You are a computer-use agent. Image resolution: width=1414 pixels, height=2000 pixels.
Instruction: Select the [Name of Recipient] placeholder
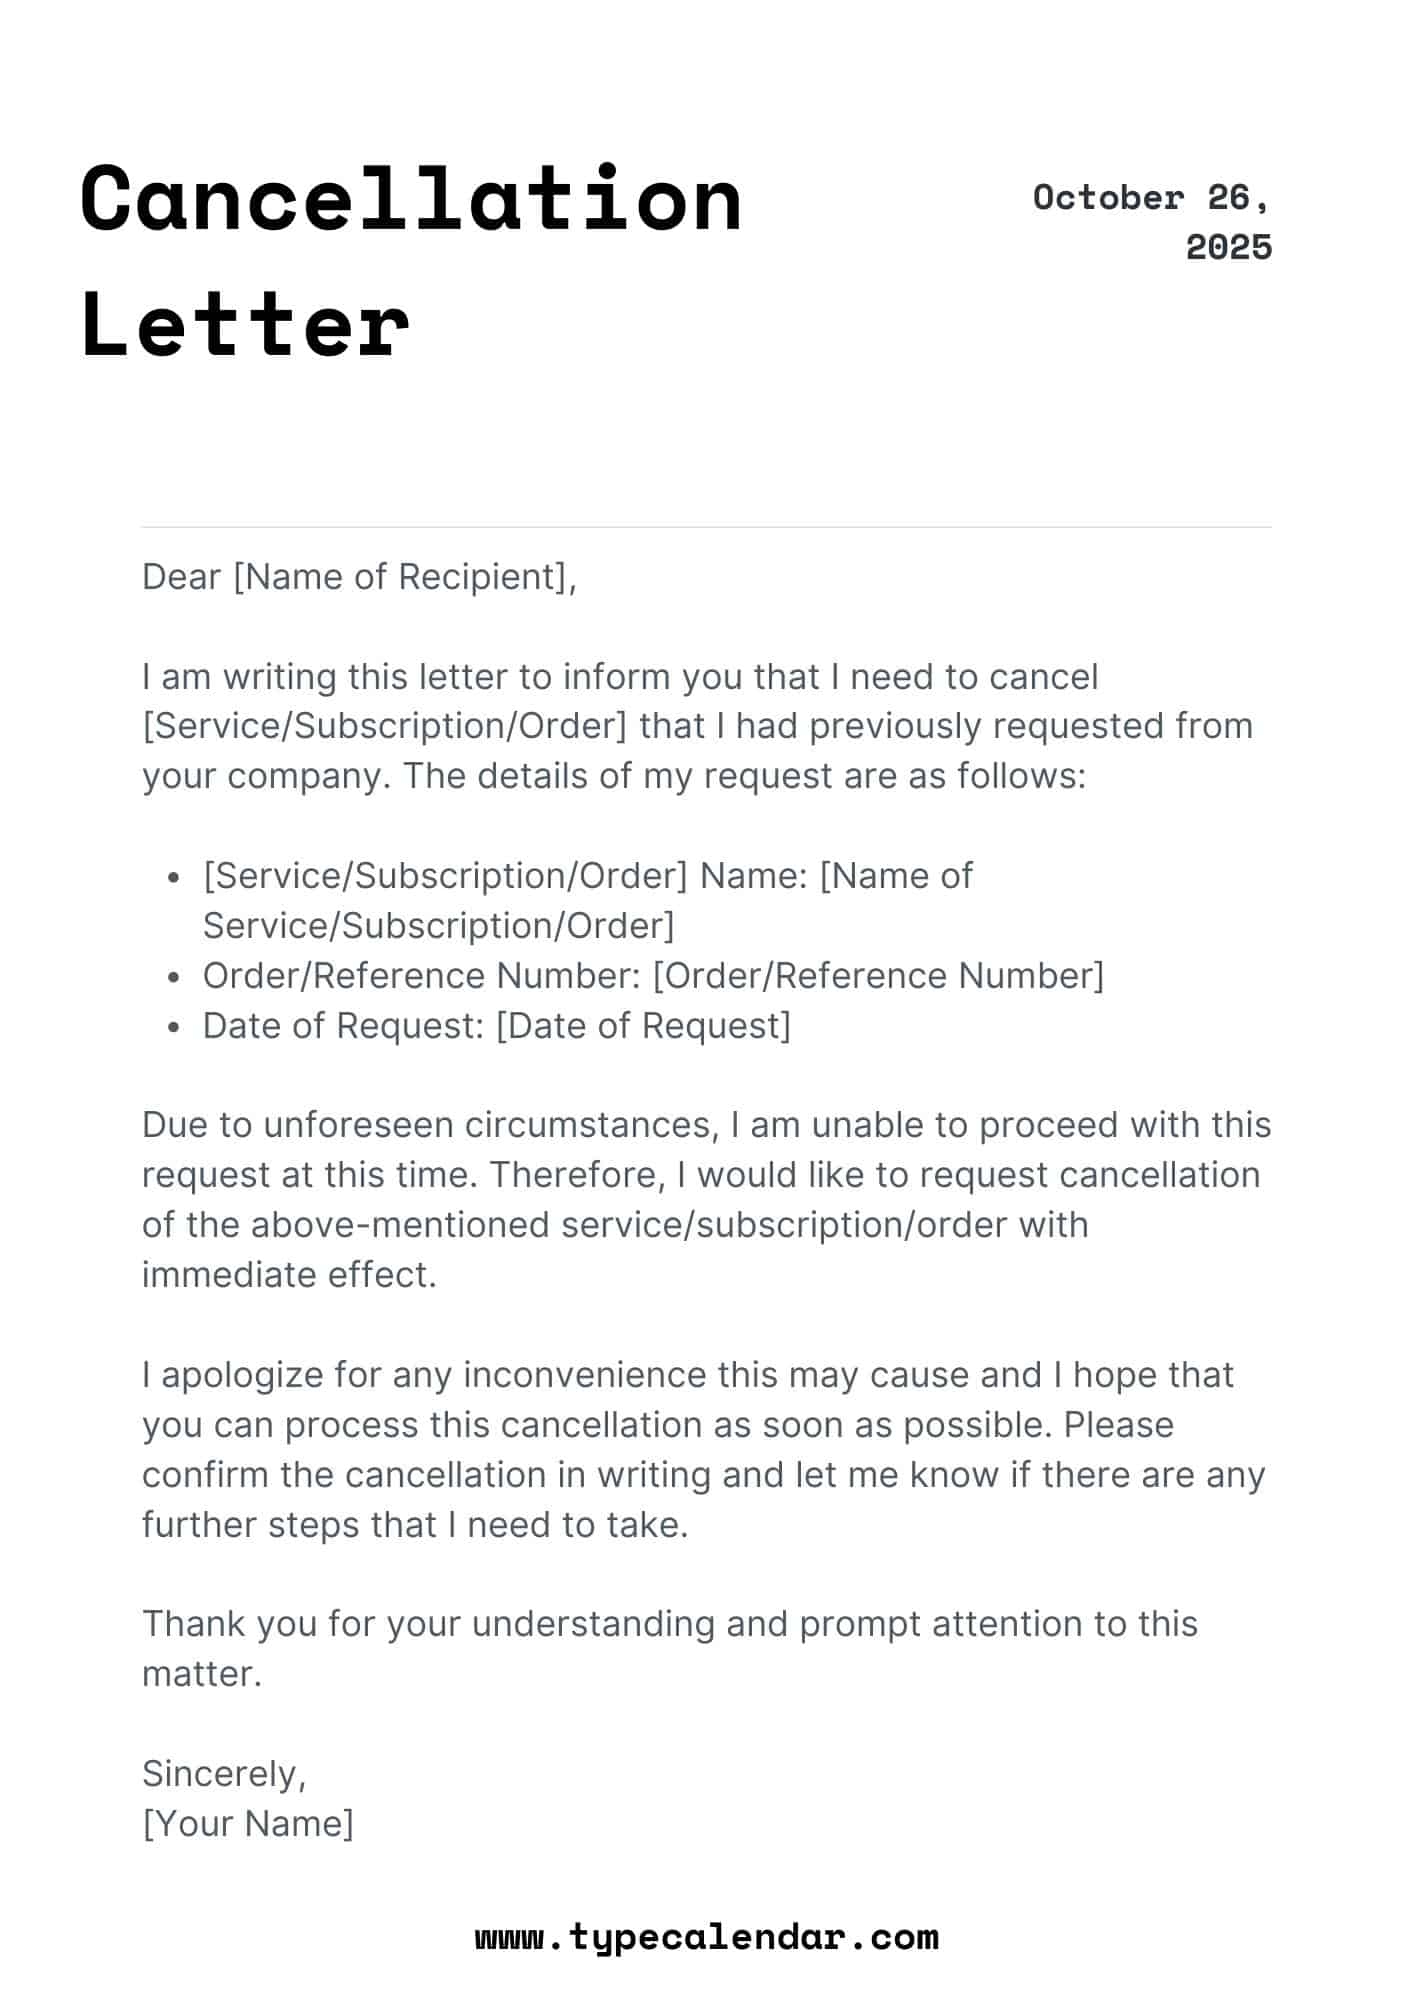coord(400,577)
